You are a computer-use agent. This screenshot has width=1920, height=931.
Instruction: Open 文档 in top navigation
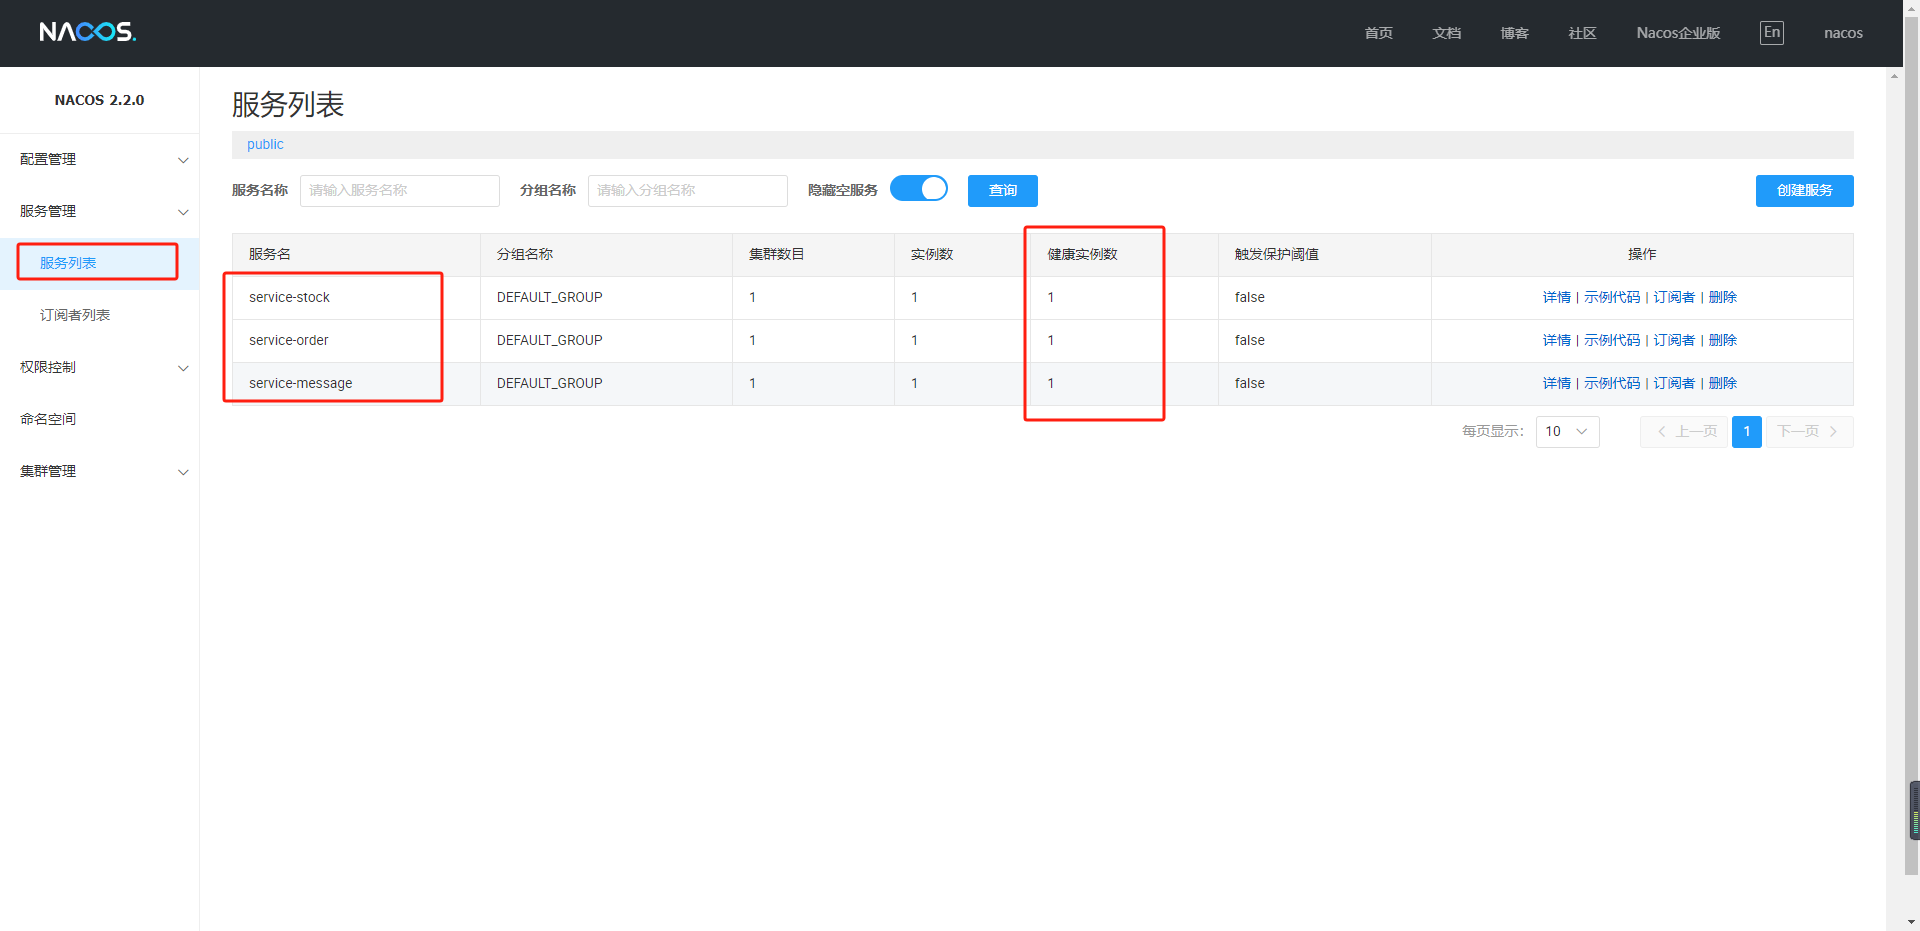pos(1446,33)
